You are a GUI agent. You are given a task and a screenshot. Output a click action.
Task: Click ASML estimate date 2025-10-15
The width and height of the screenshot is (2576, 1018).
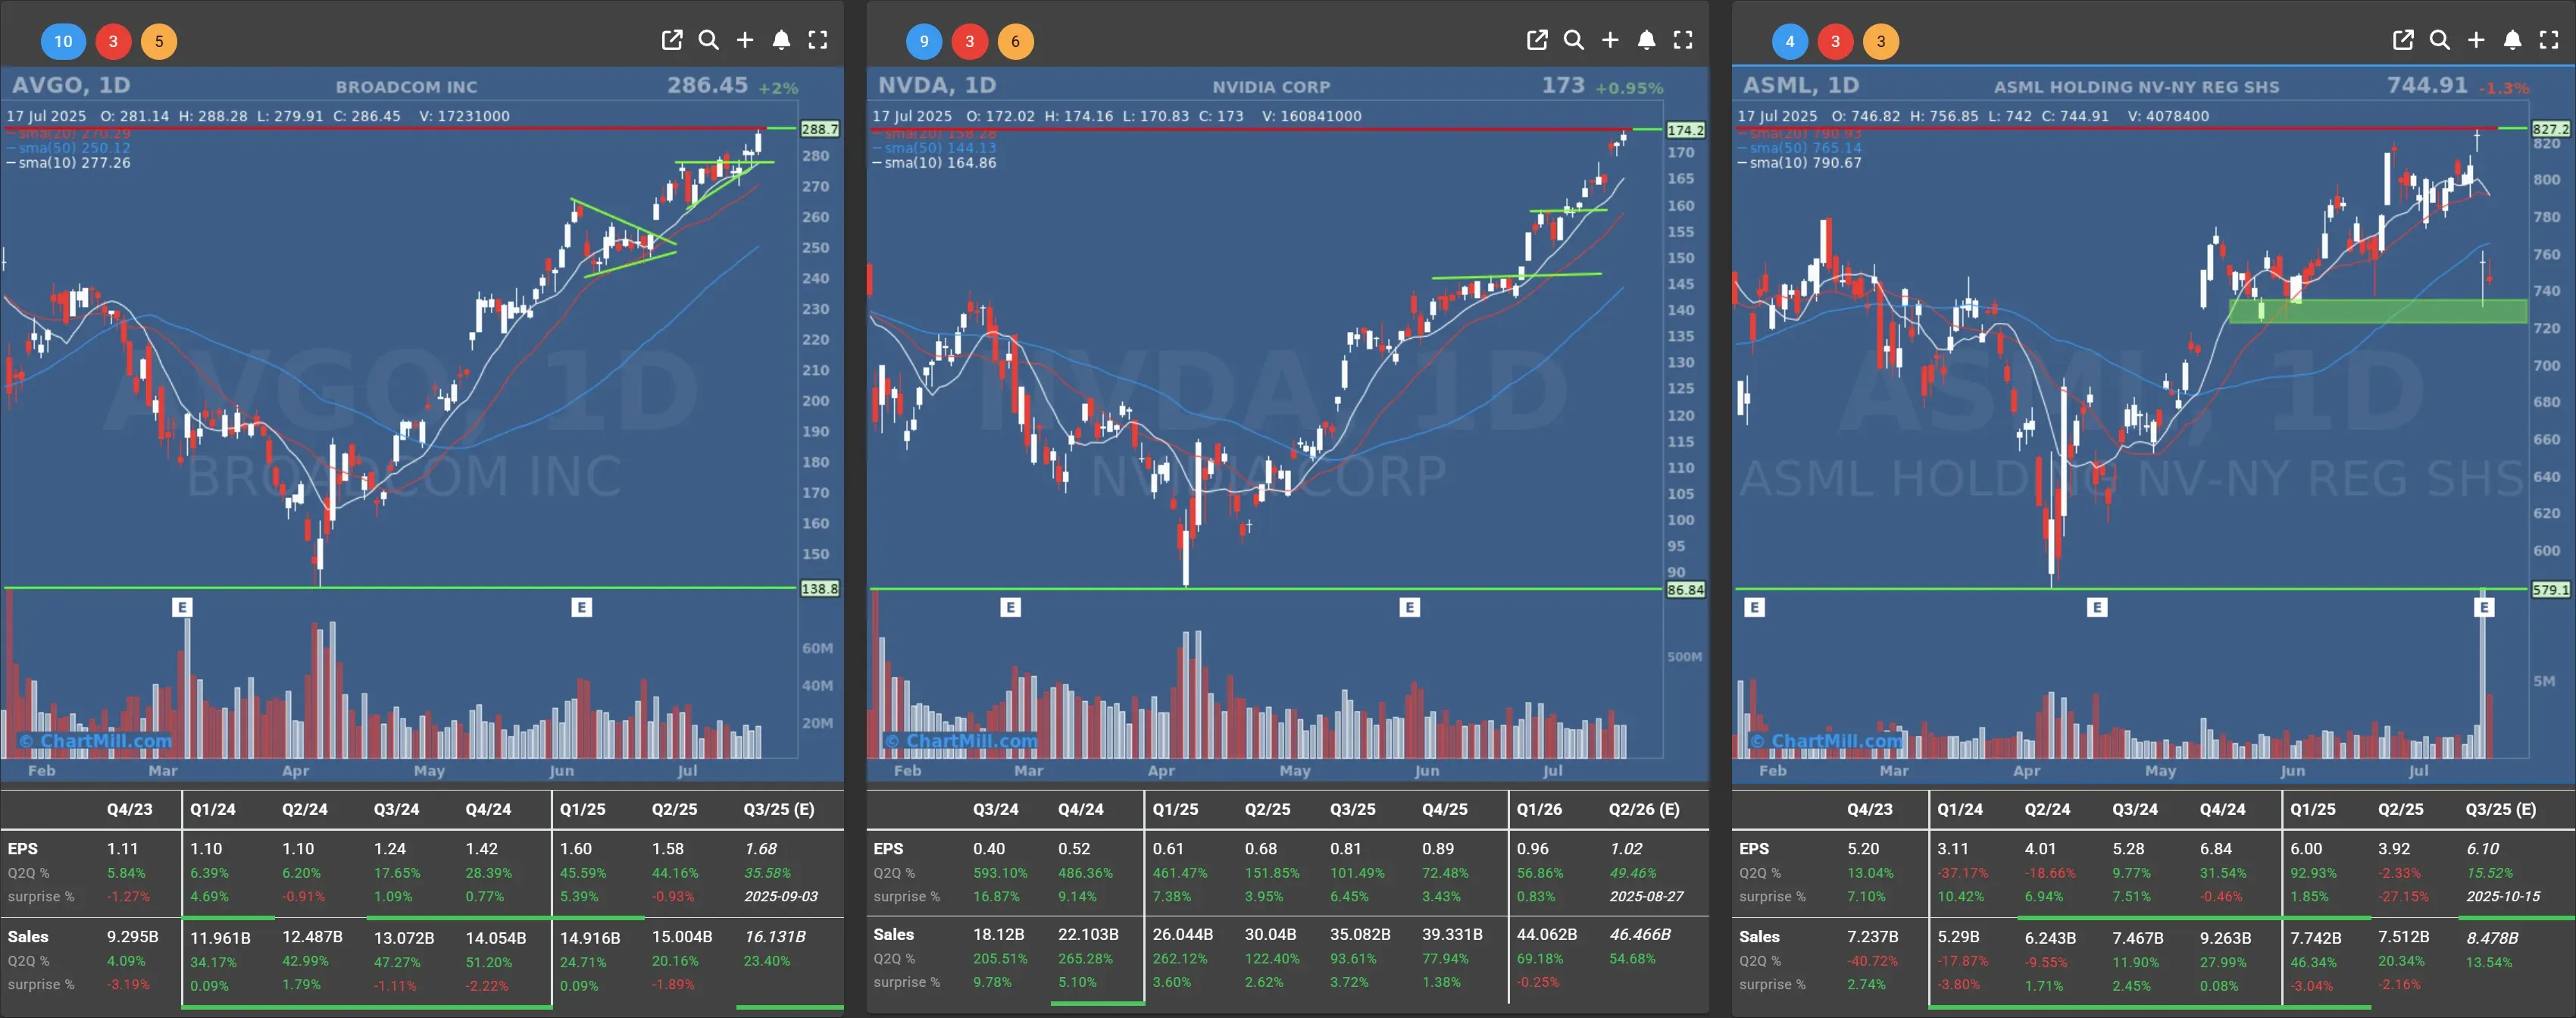pyautogui.click(x=2503, y=896)
